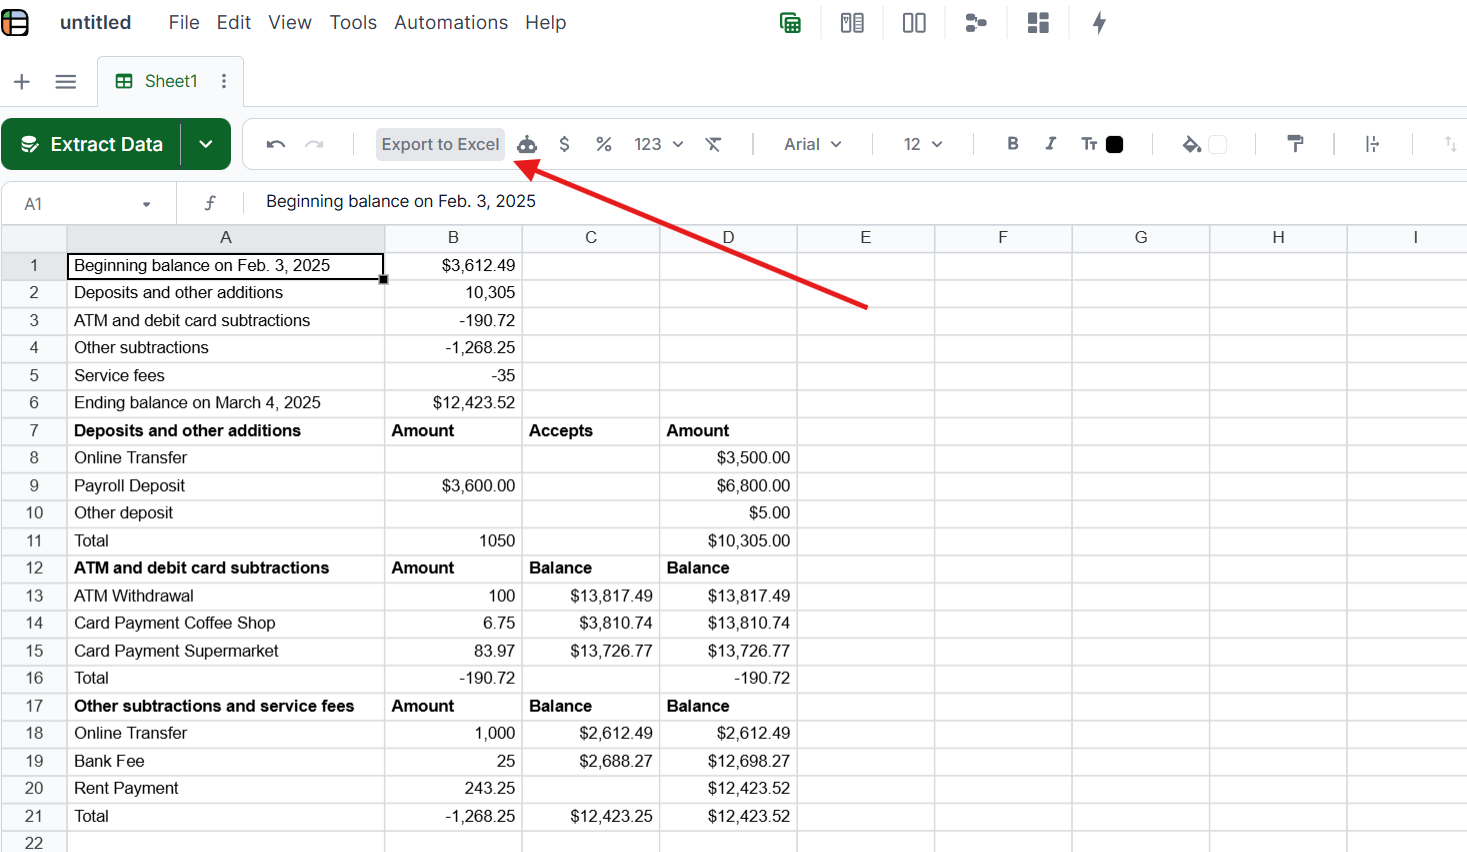Click the app logo icon
This screenshot has height=852, width=1467.
coord(15,22)
